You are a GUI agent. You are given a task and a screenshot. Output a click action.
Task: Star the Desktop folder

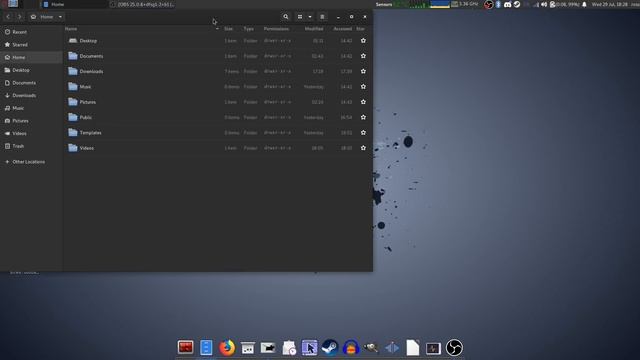363,40
